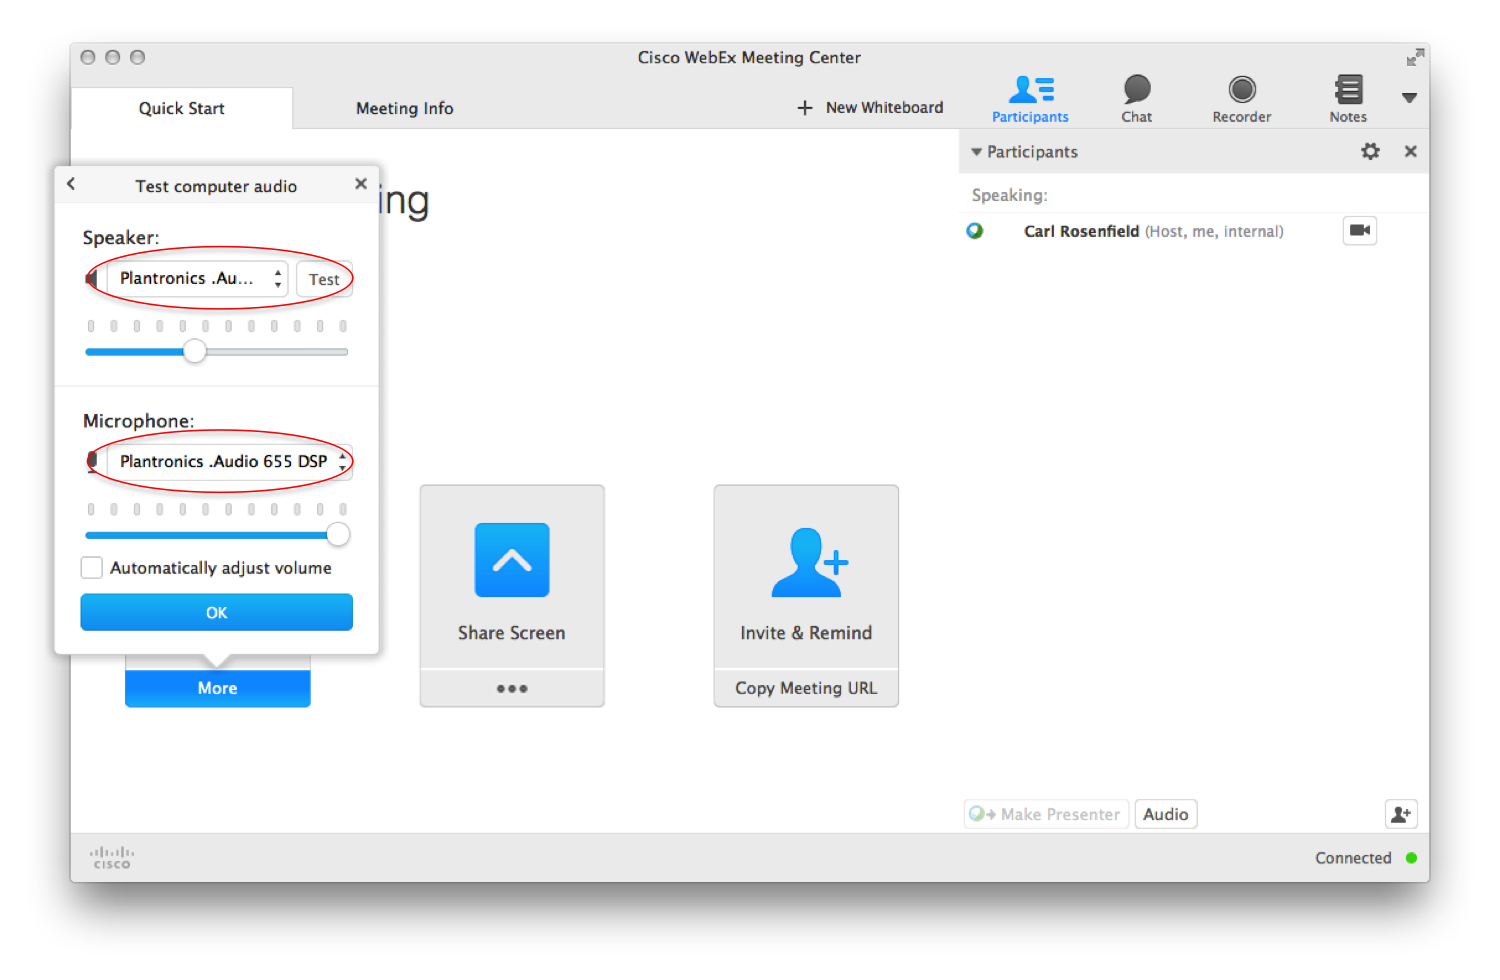Expand the toolbar overflow arrow next to Notes
The height and width of the screenshot is (980, 1500).
pos(1409,98)
